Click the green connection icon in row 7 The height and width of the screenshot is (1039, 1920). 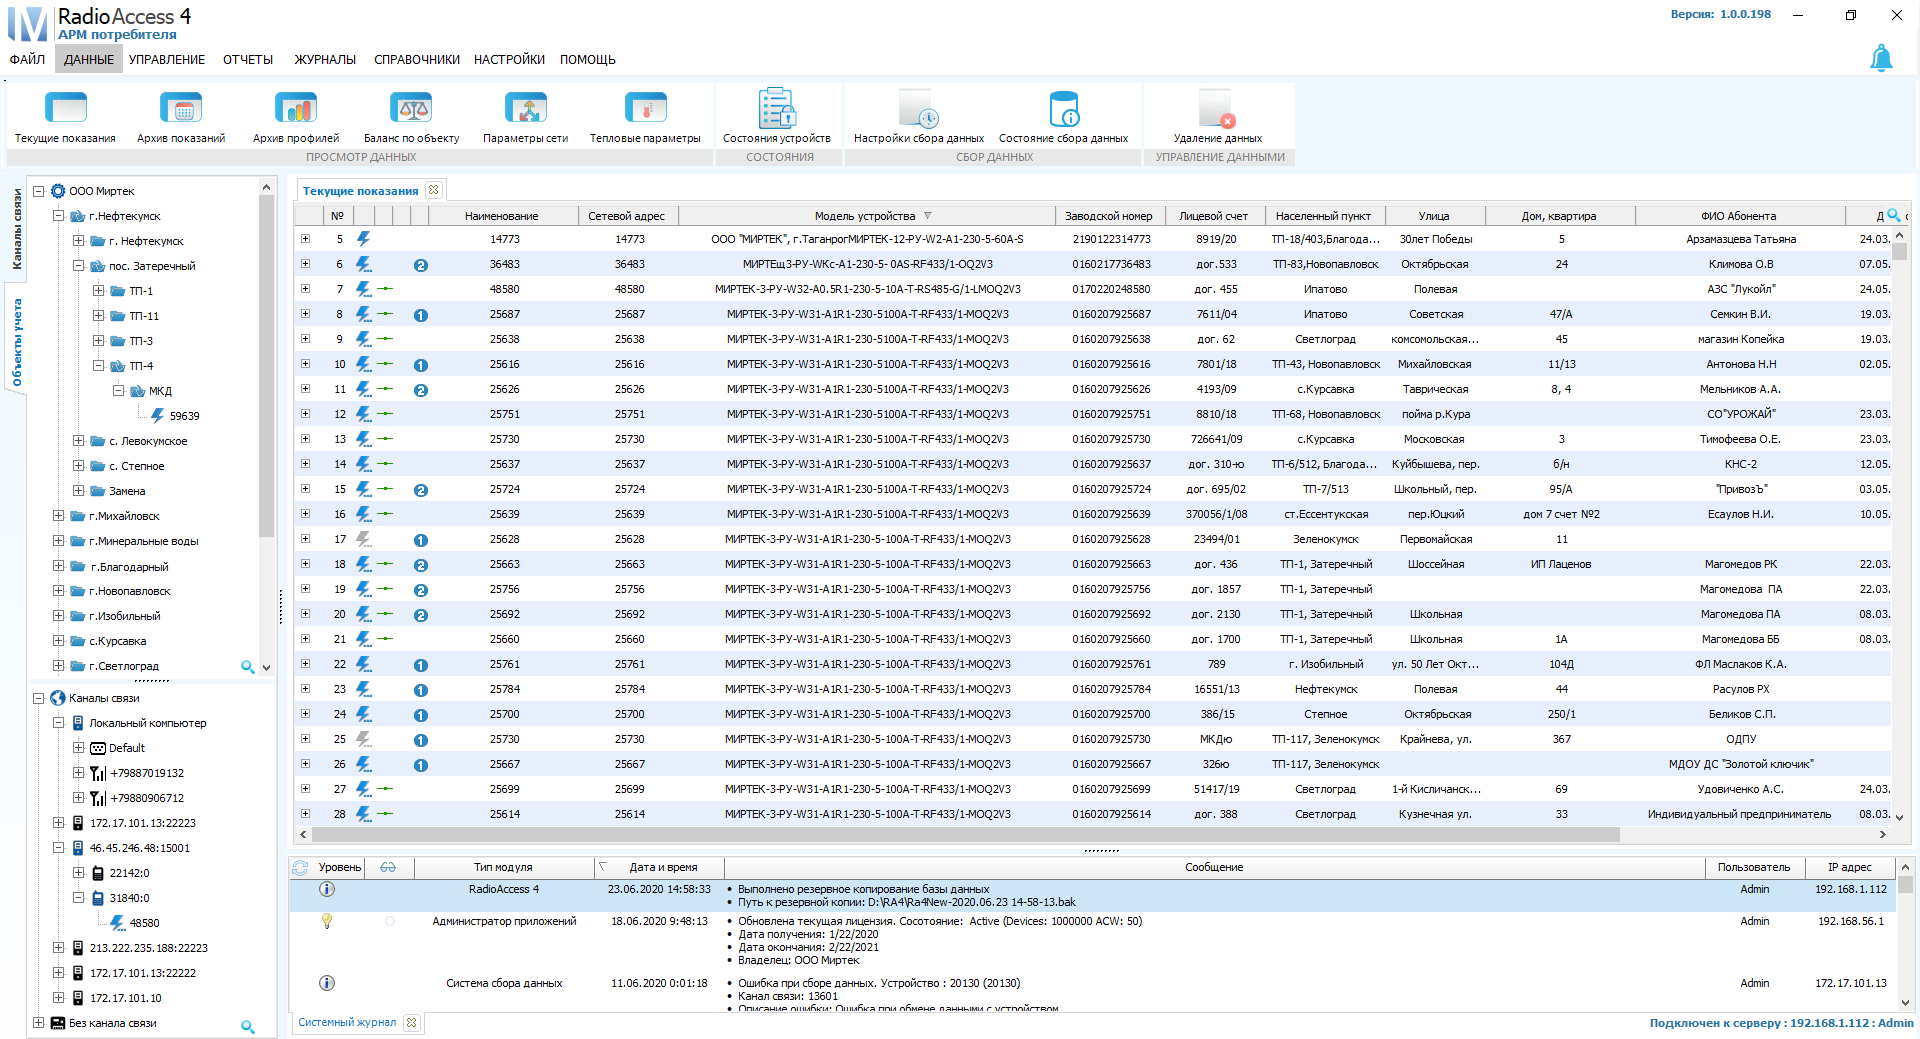click(385, 289)
